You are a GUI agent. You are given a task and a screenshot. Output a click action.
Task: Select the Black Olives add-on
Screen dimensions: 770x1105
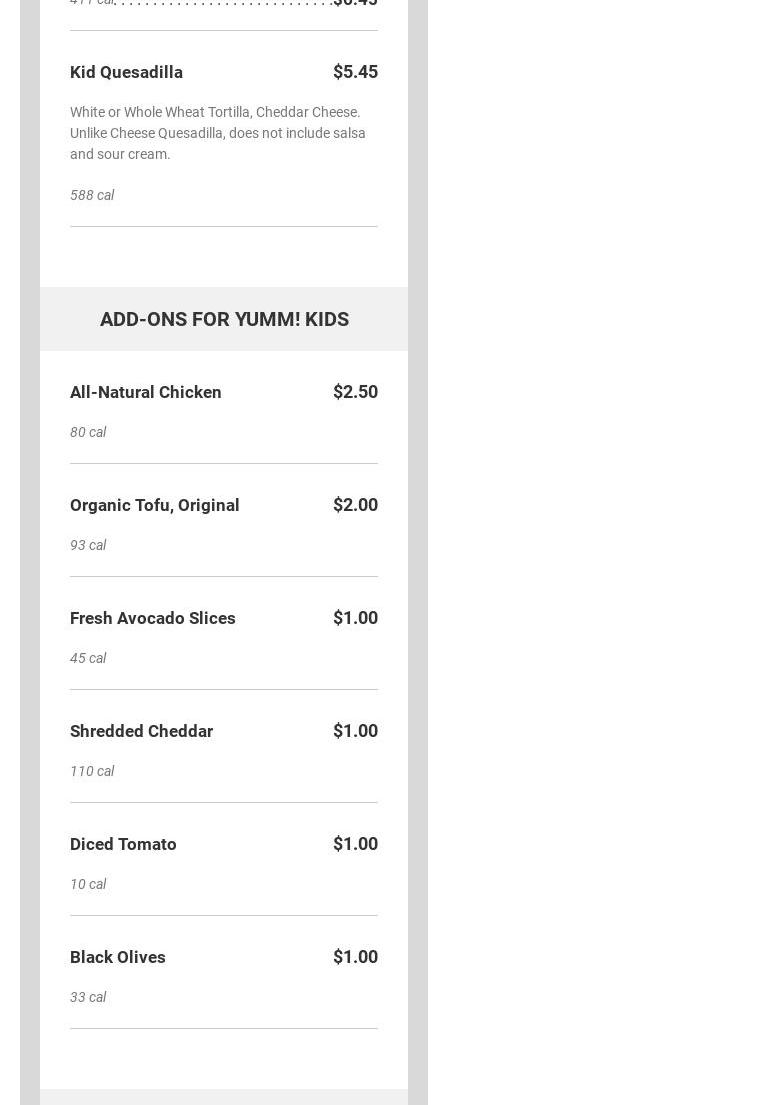coord(118,957)
